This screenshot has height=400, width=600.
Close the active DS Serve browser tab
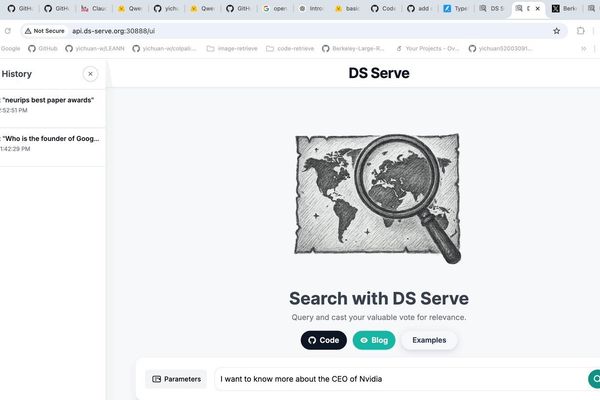click(x=538, y=8)
